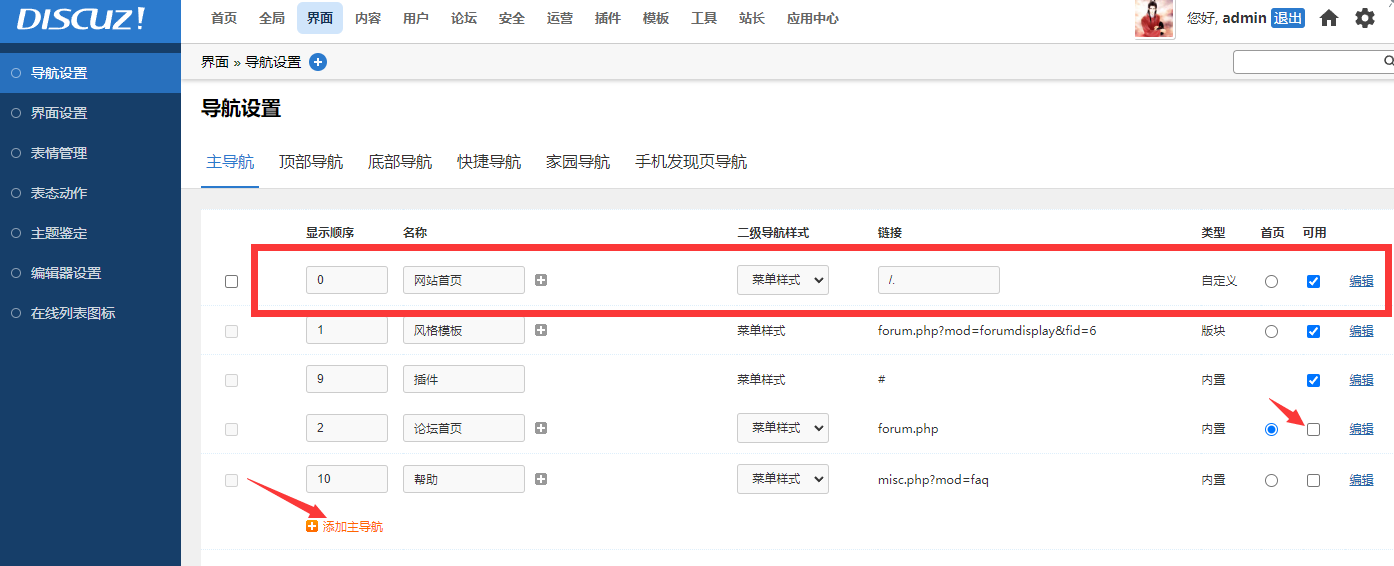This screenshot has height=566, width=1394.
Task: Click the plus icon beside 帮助
Action: tap(541, 479)
